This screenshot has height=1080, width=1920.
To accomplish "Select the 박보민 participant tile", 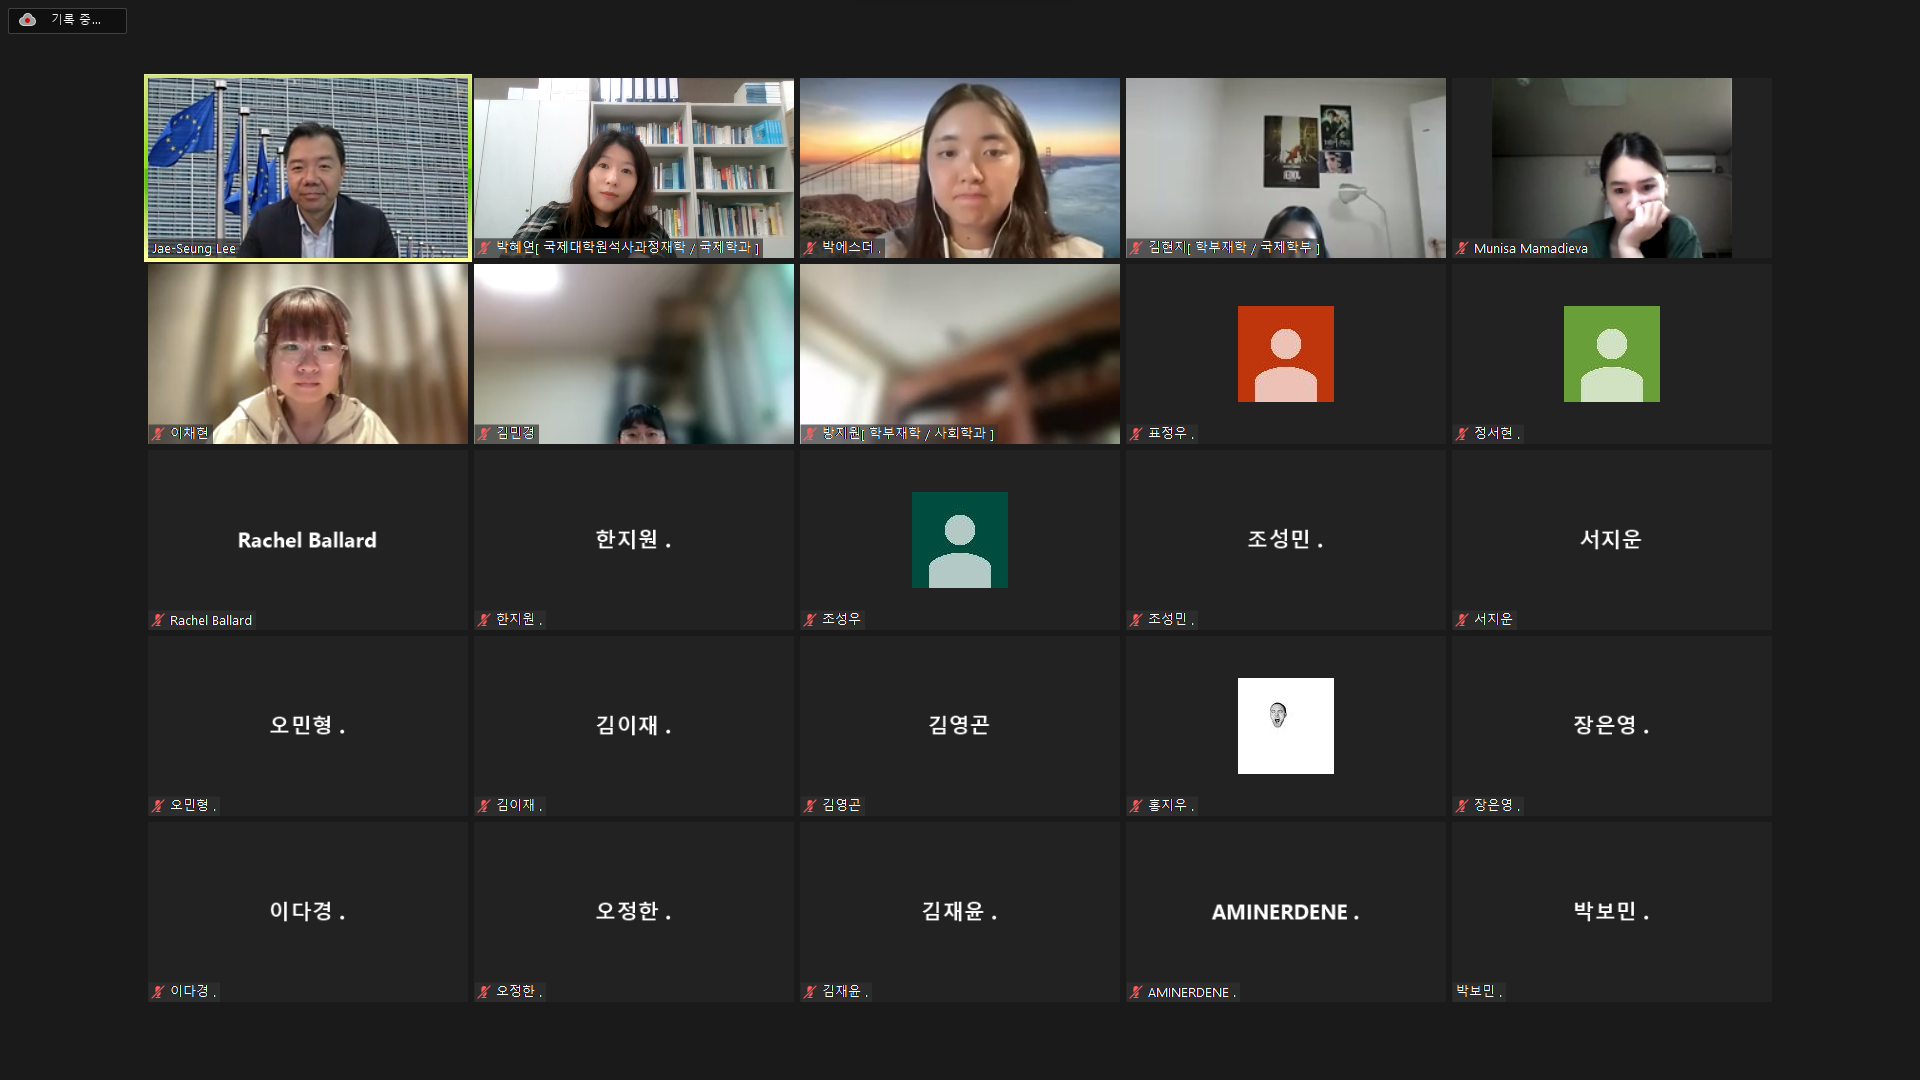I will [x=1611, y=912].
